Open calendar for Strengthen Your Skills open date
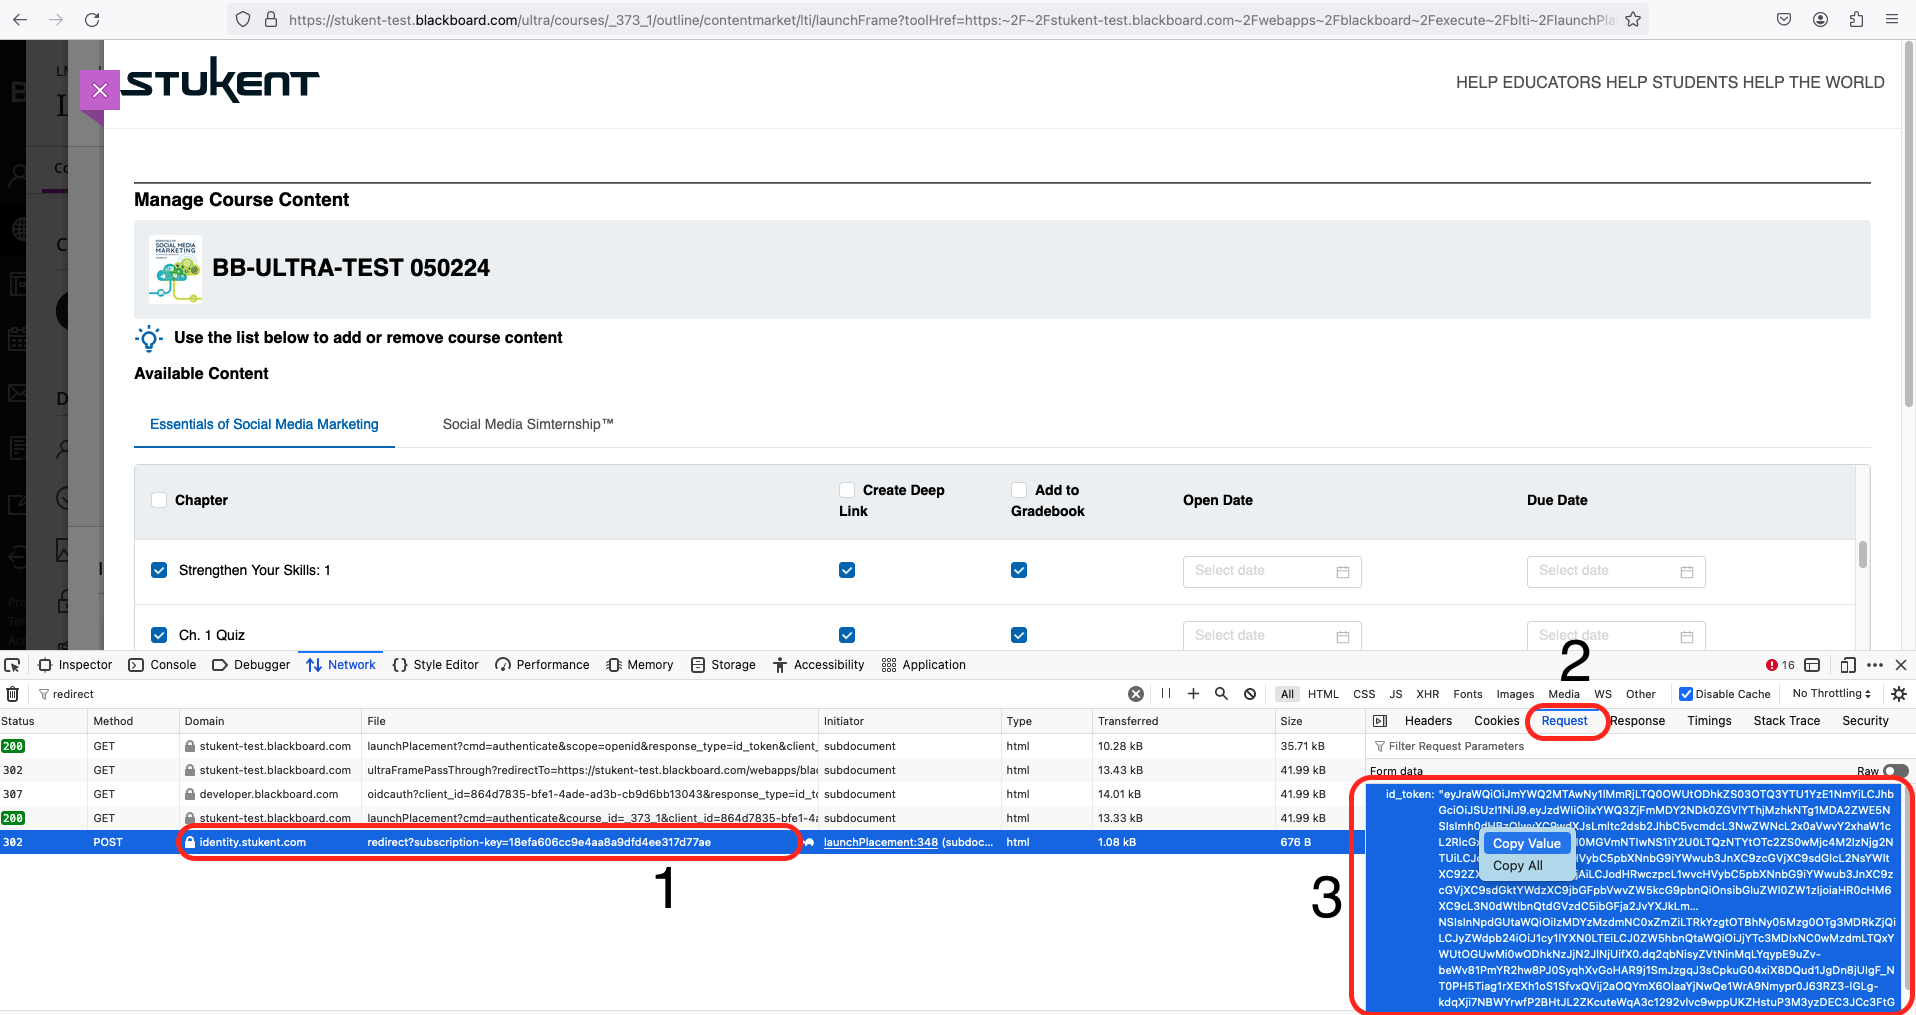Viewport: 1916px width, 1015px height. click(x=1343, y=572)
